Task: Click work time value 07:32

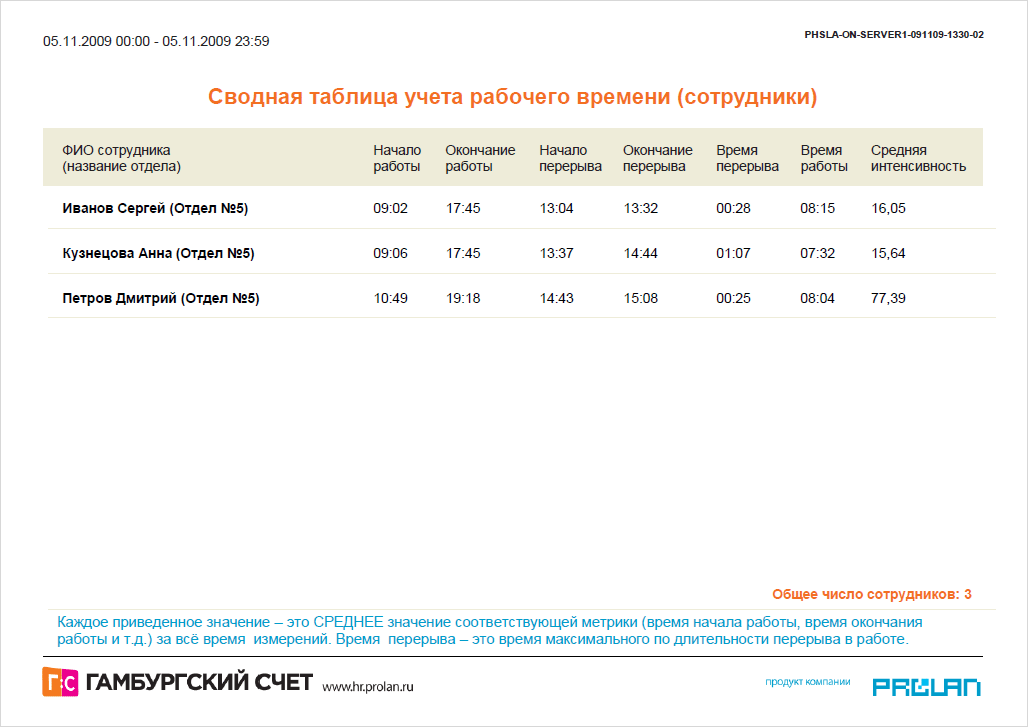Action: 818,253
